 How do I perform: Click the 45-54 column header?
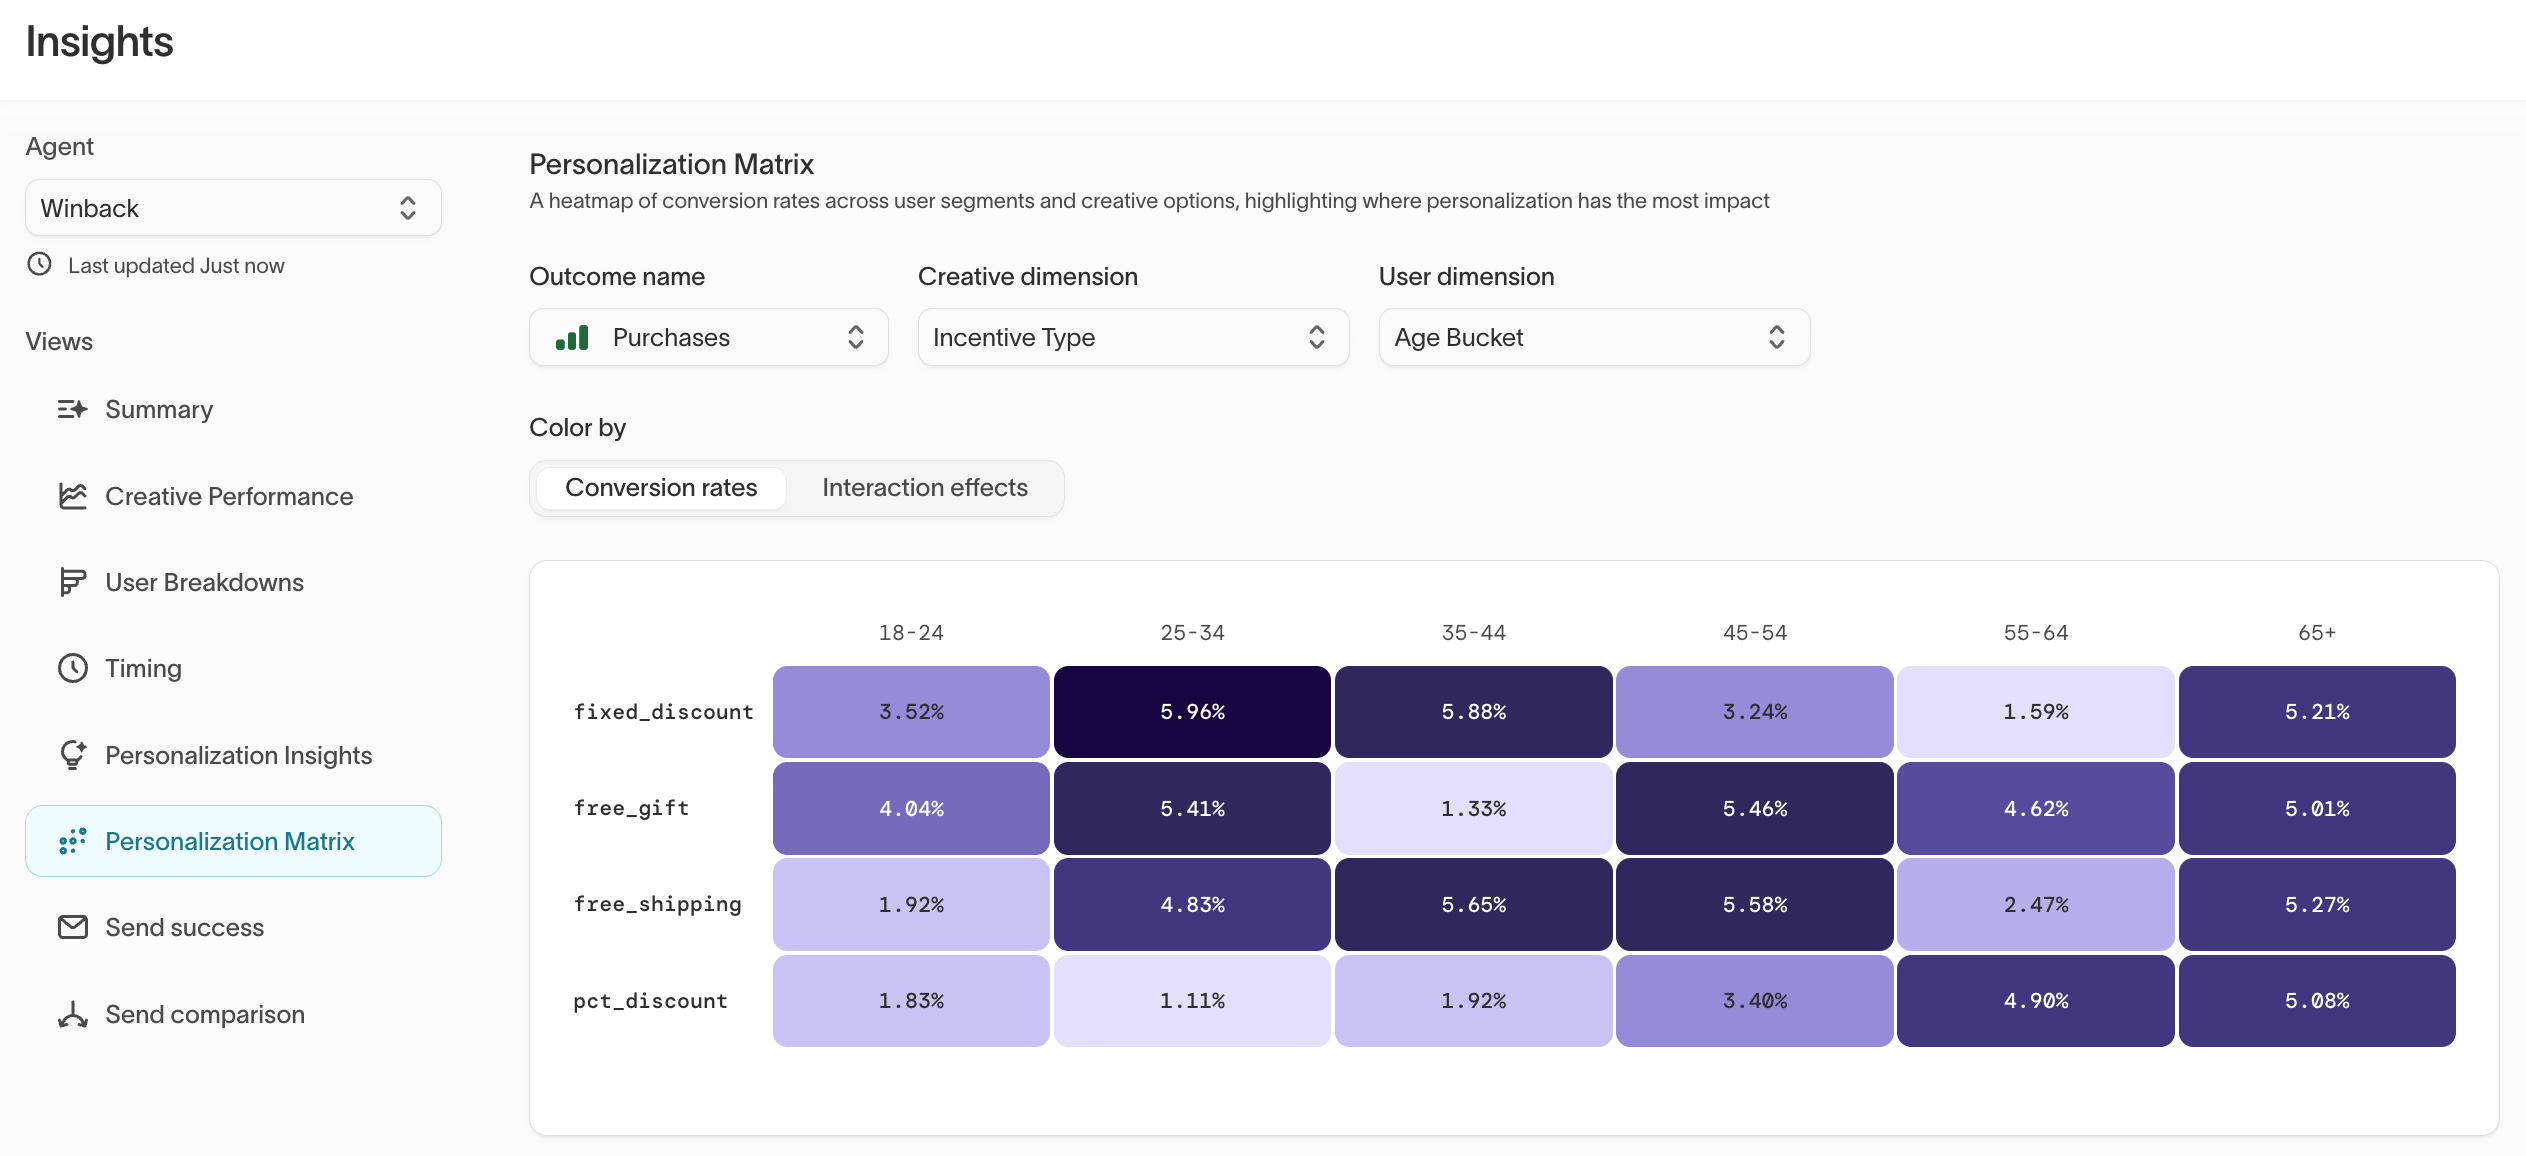pos(1754,633)
